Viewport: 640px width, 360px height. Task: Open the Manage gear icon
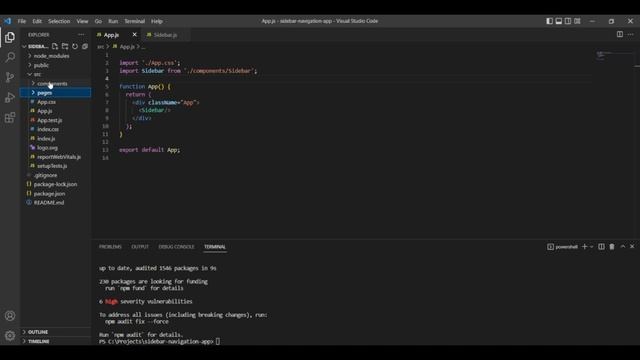click(10, 336)
